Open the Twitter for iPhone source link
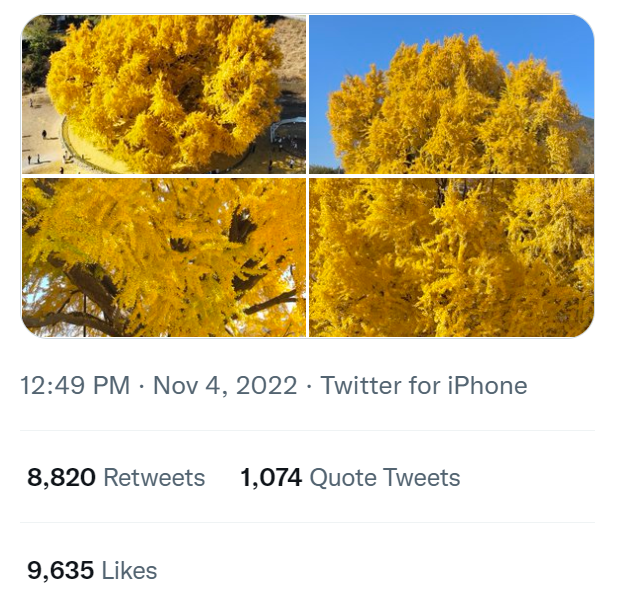 pyautogui.click(x=423, y=386)
